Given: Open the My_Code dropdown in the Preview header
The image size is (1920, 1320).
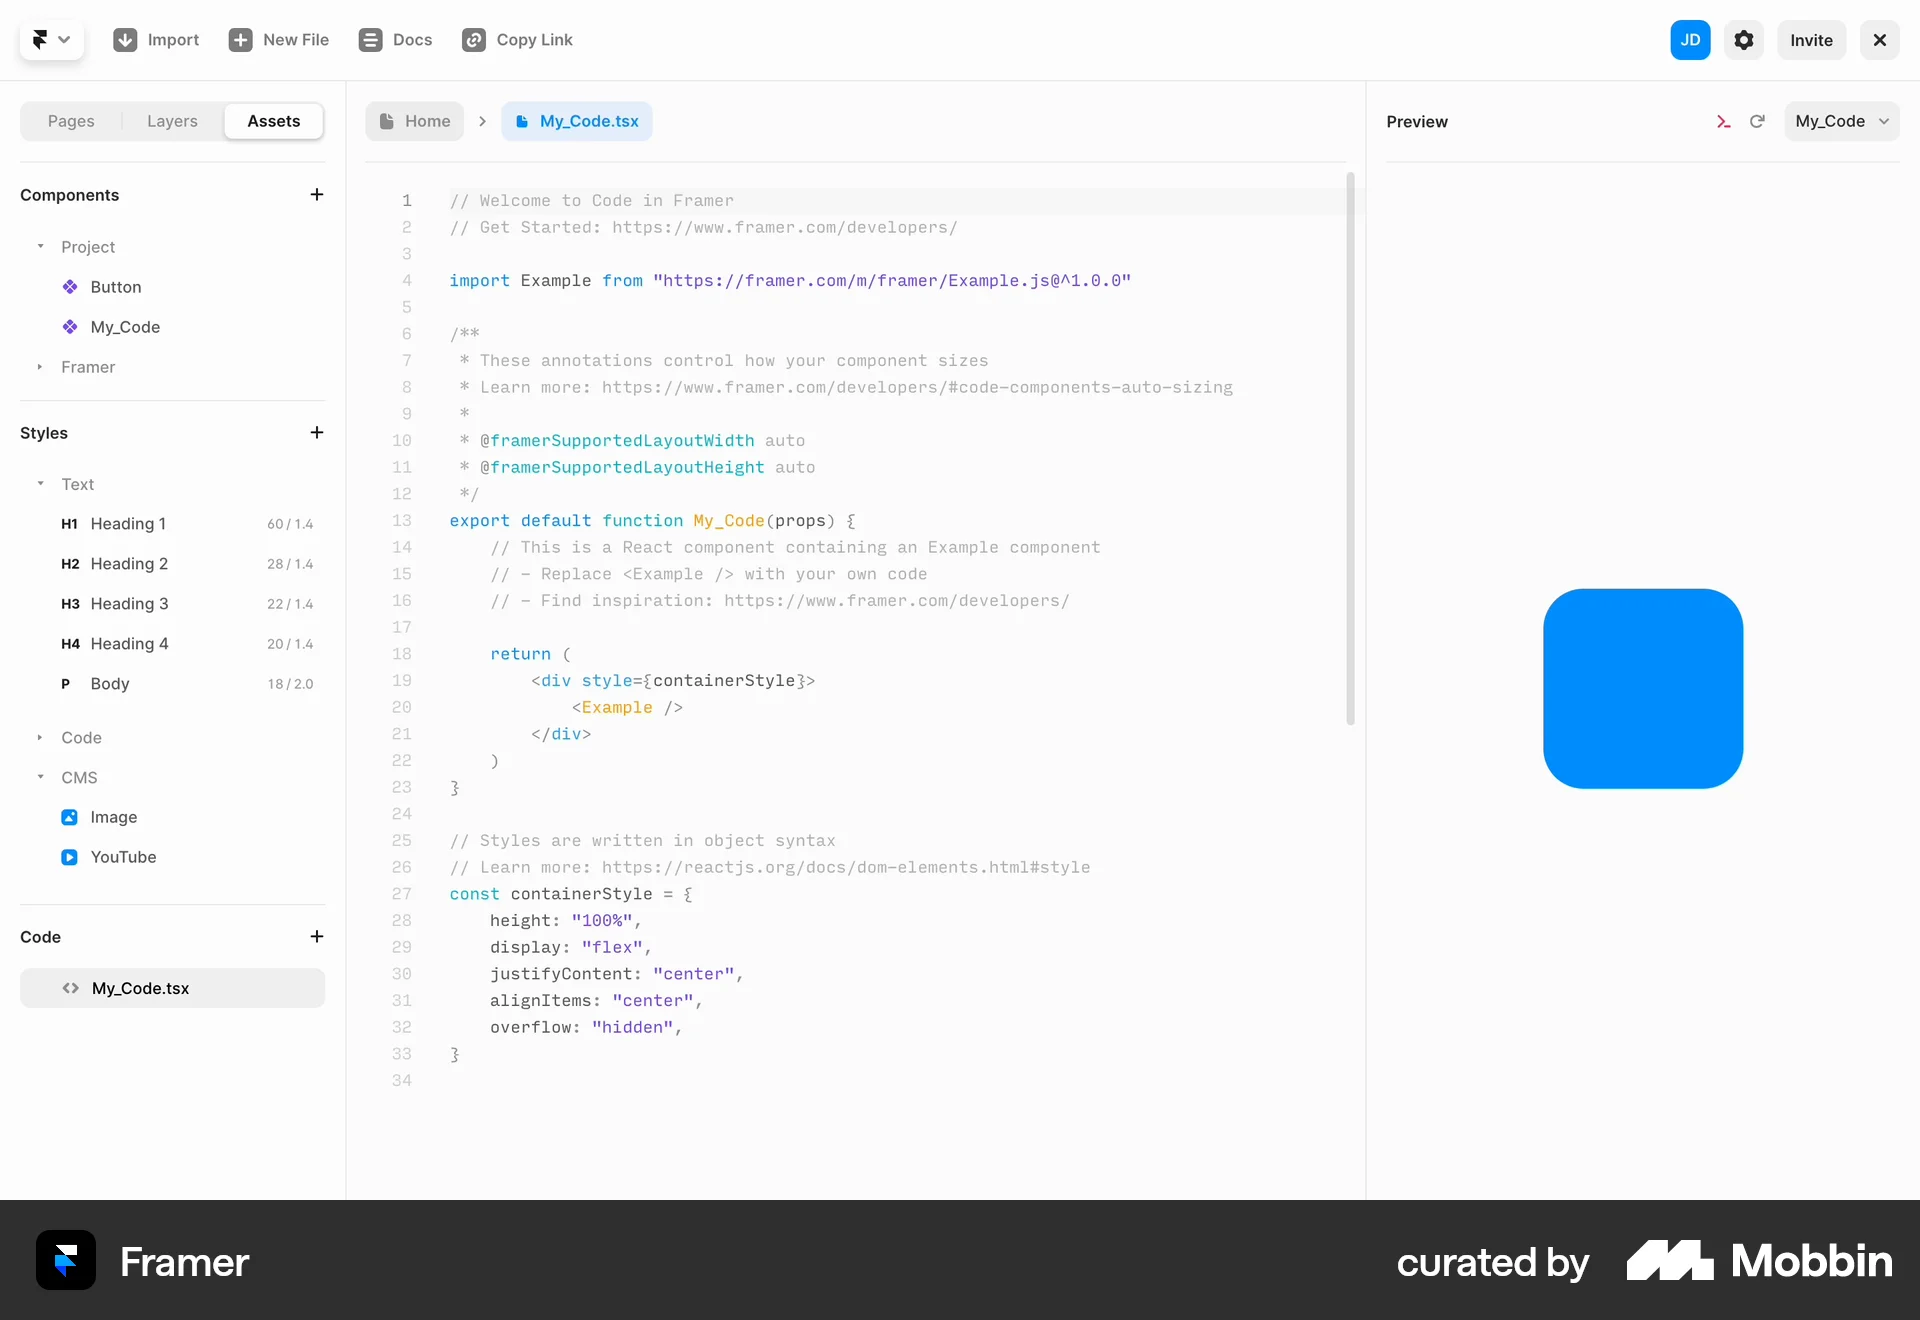Looking at the screenshot, I should [x=1841, y=121].
